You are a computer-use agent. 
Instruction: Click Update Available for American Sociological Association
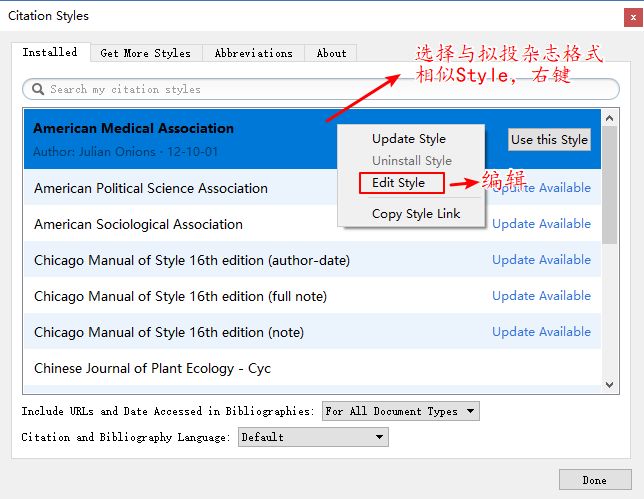click(x=541, y=224)
